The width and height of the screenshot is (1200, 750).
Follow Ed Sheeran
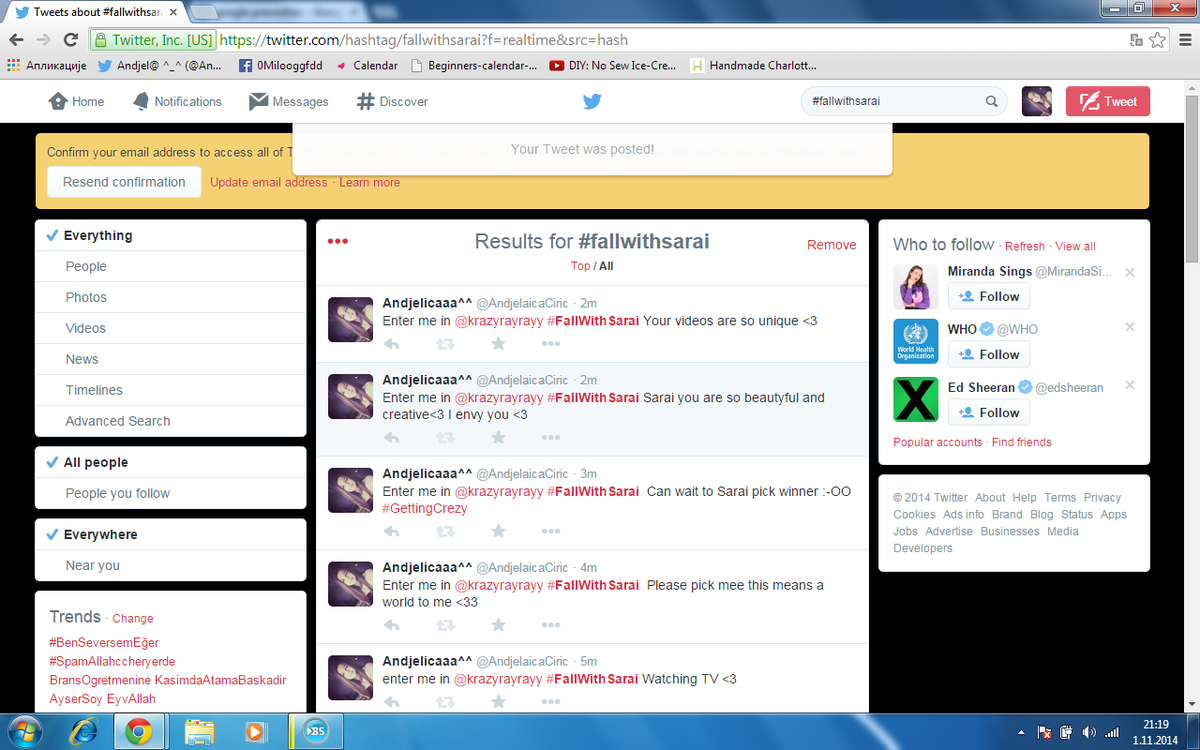point(989,412)
